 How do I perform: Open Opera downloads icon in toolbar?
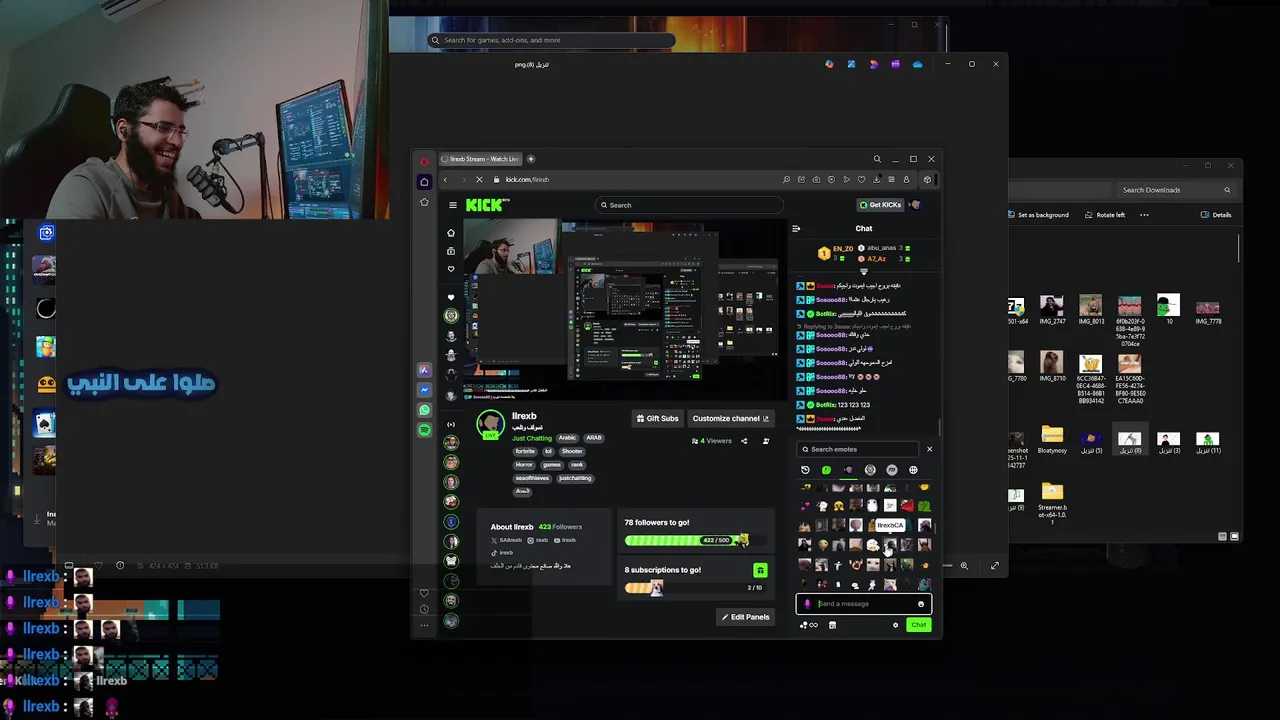(x=876, y=180)
